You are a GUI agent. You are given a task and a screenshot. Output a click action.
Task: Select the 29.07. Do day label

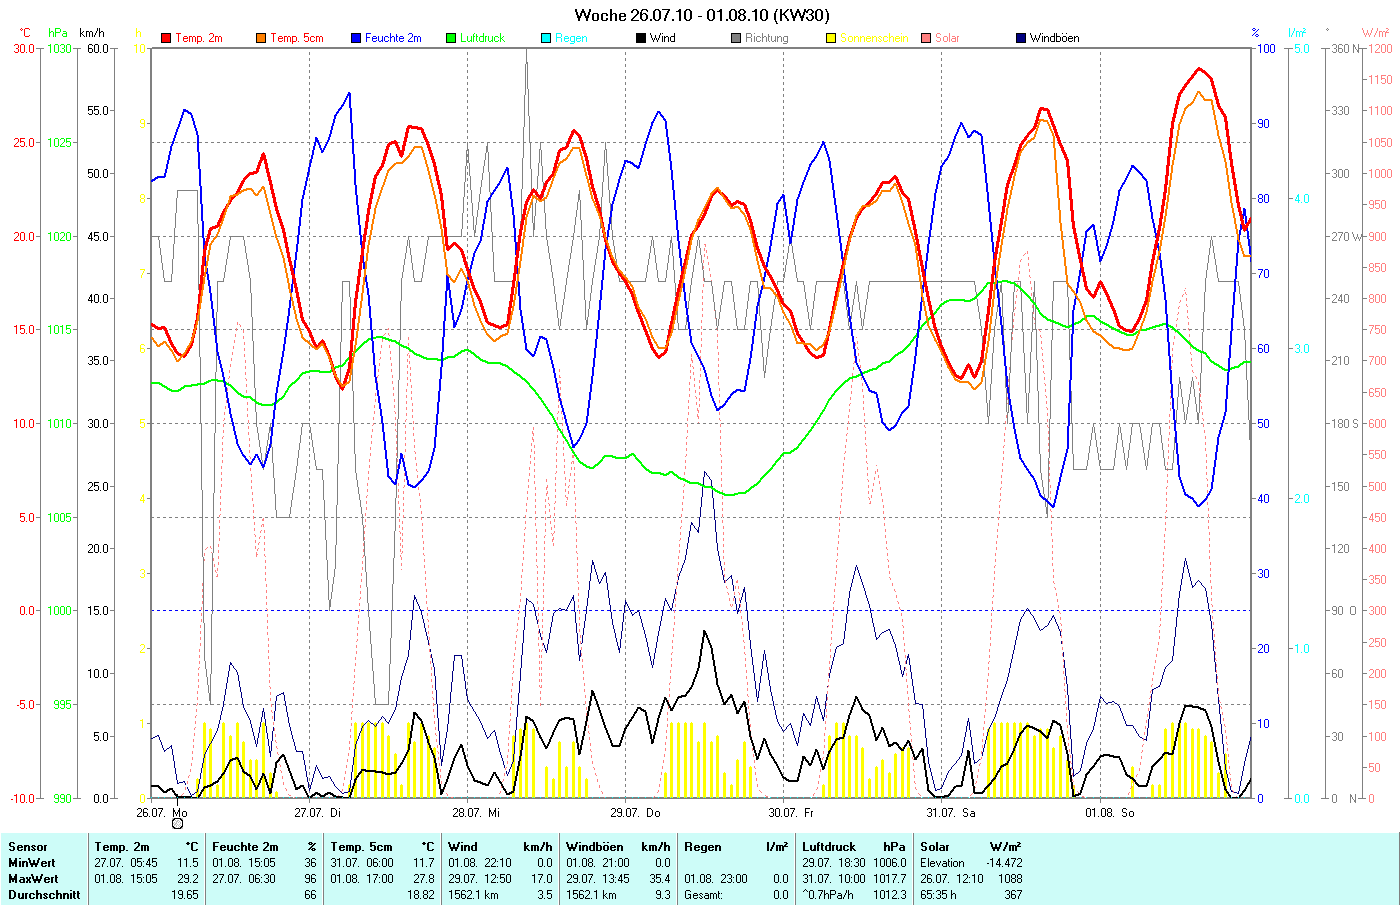pyautogui.click(x=634, y=813)
